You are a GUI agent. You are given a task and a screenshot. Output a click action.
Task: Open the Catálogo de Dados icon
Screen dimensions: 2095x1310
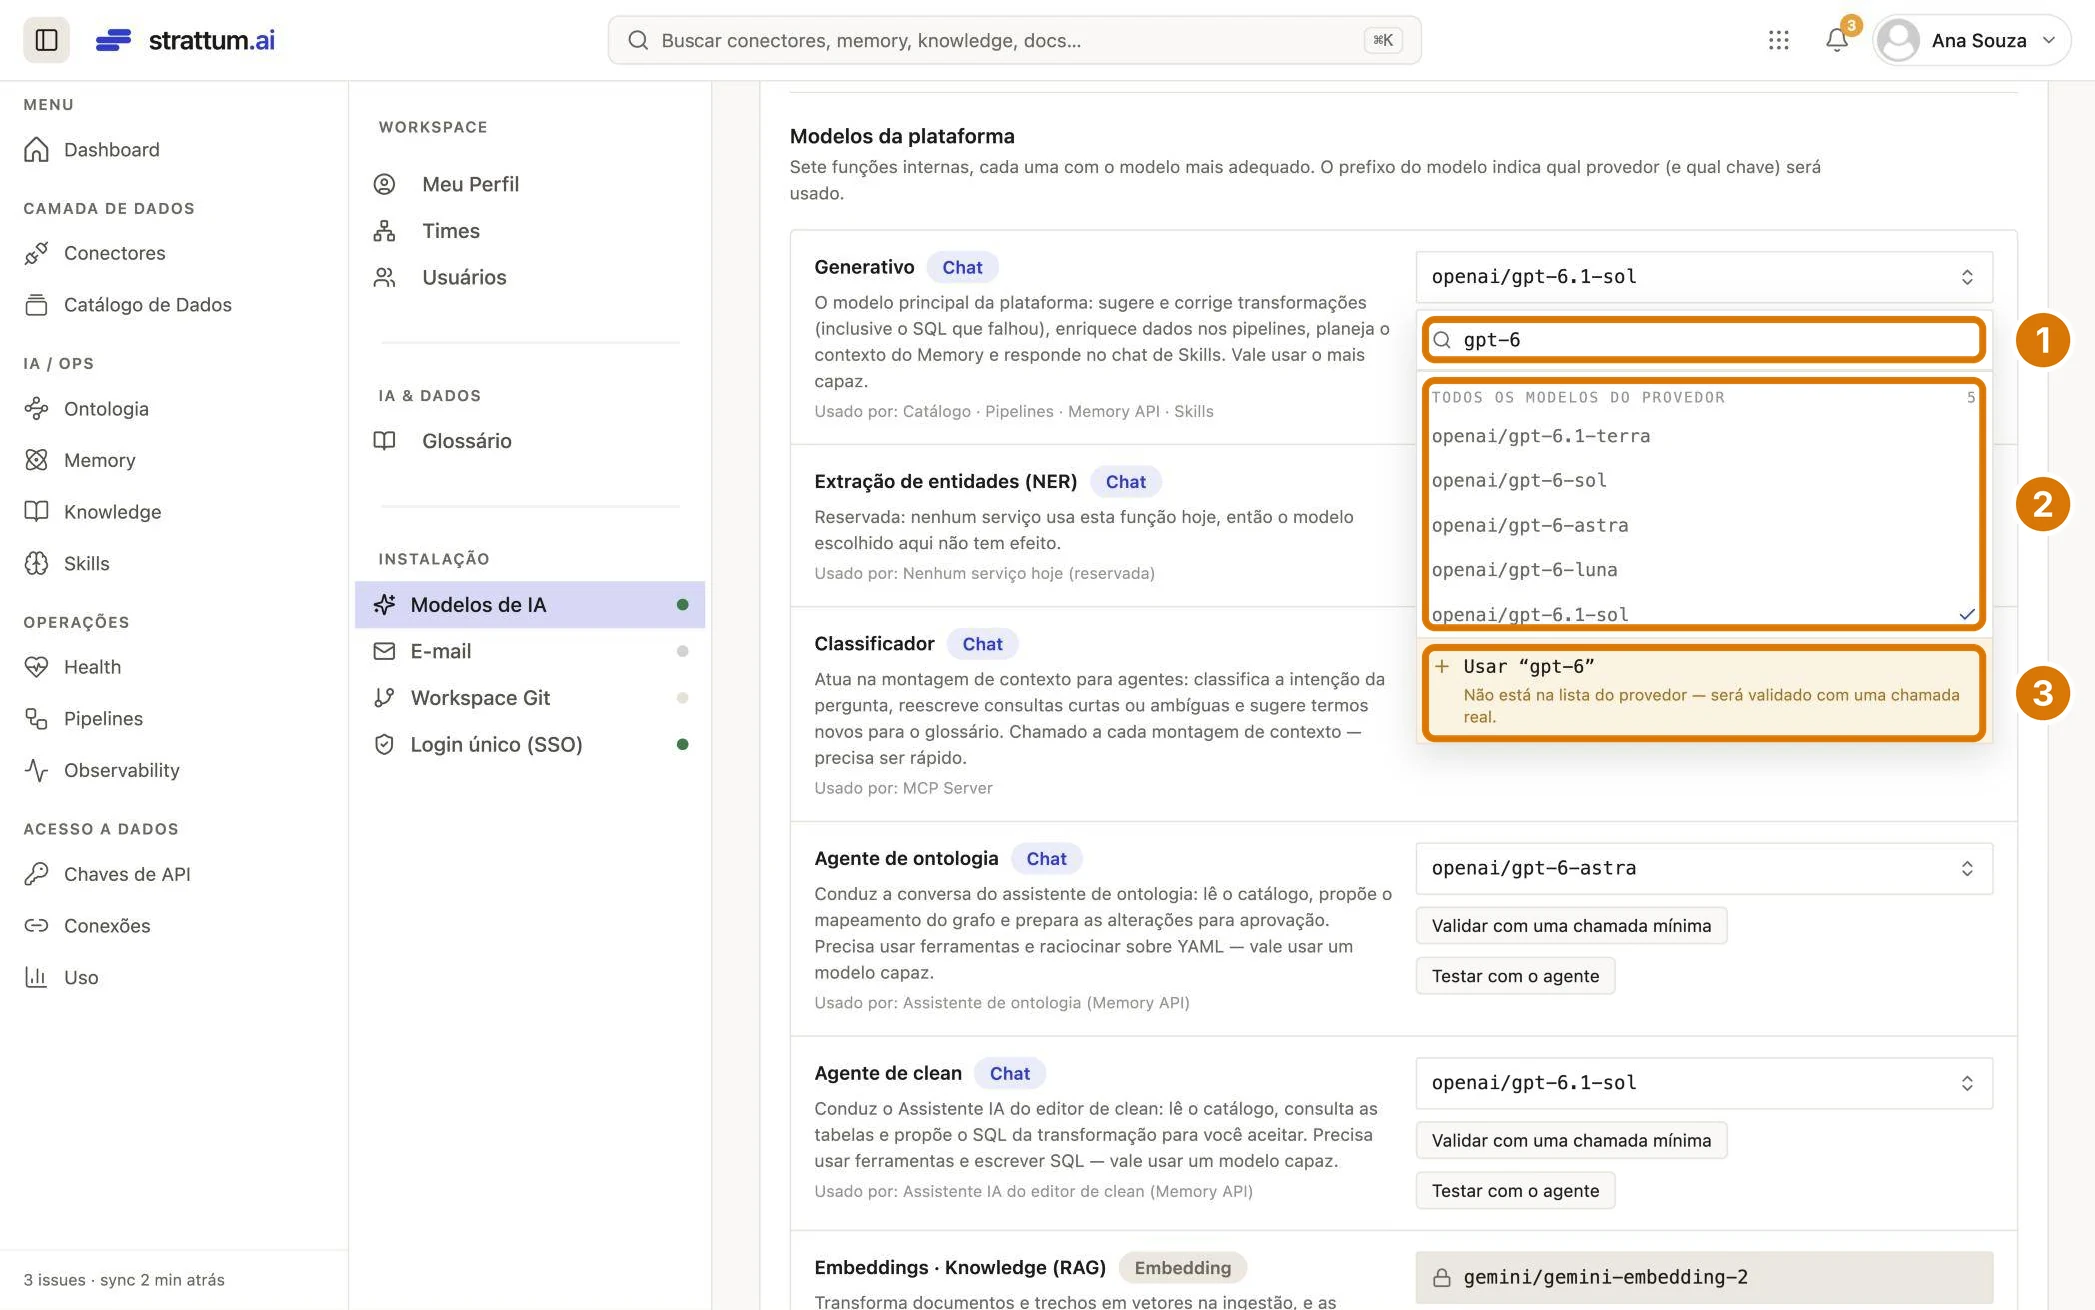[x=36, y=305]
